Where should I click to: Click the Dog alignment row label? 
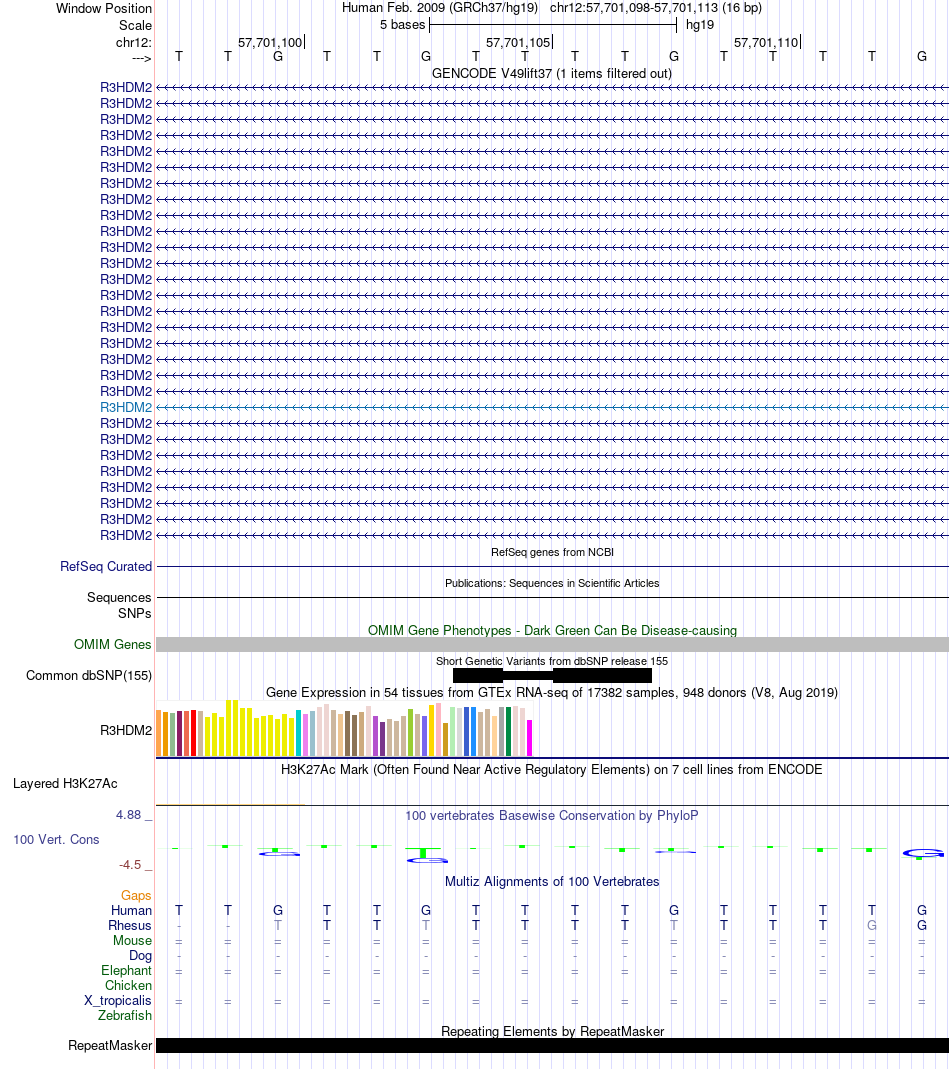140,955
